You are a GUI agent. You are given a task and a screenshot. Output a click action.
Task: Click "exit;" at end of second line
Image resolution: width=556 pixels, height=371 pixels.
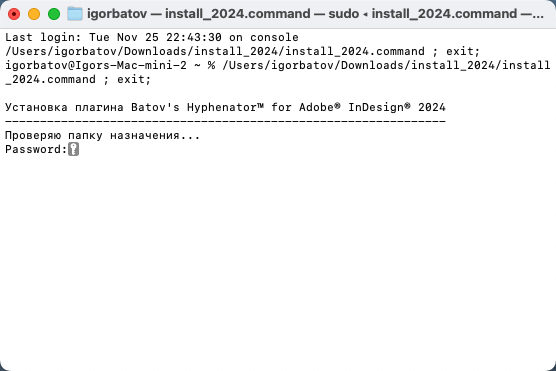463,51
